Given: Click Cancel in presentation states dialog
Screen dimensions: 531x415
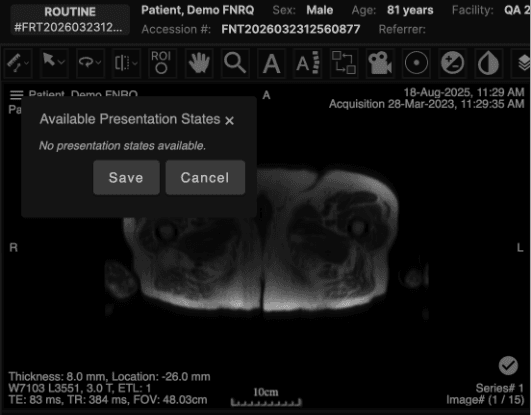Looking at the screenshot, I should point(205,178).
